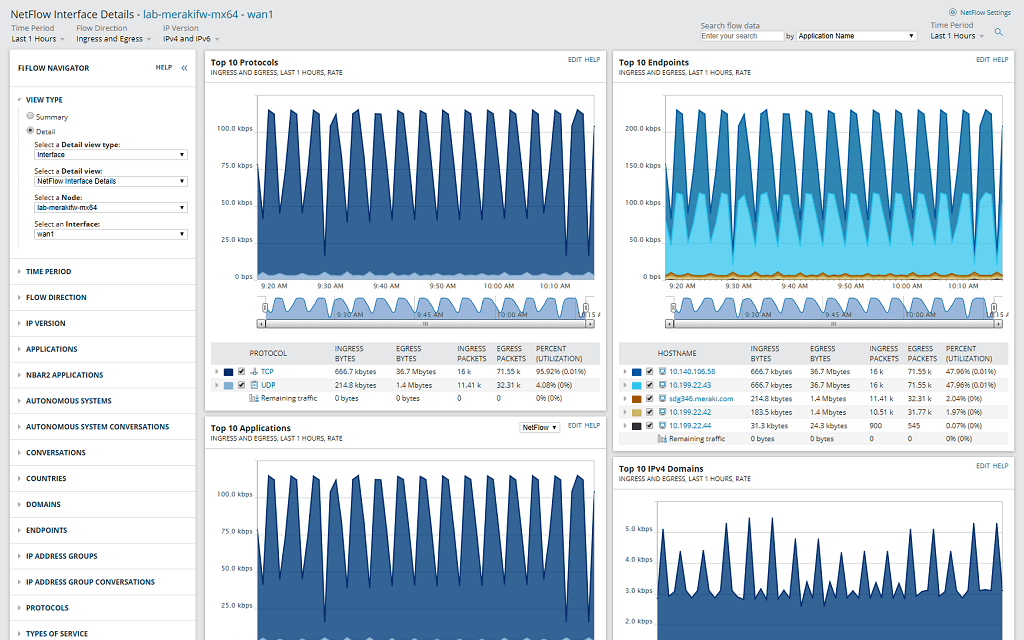Expand the IP Address Groups navigator section

coord(20,556)
